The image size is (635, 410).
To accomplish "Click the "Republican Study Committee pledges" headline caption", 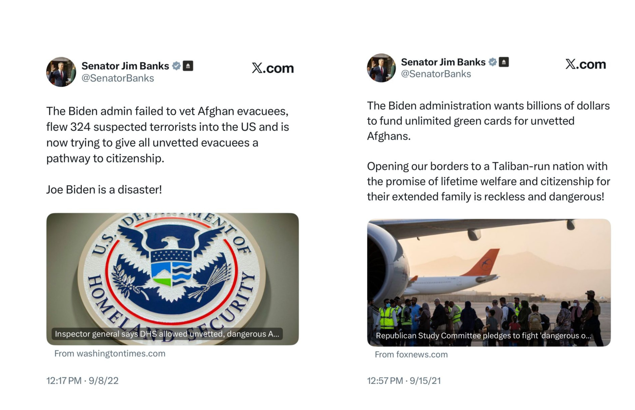I will pyautogui.click(x=483, y=336).
